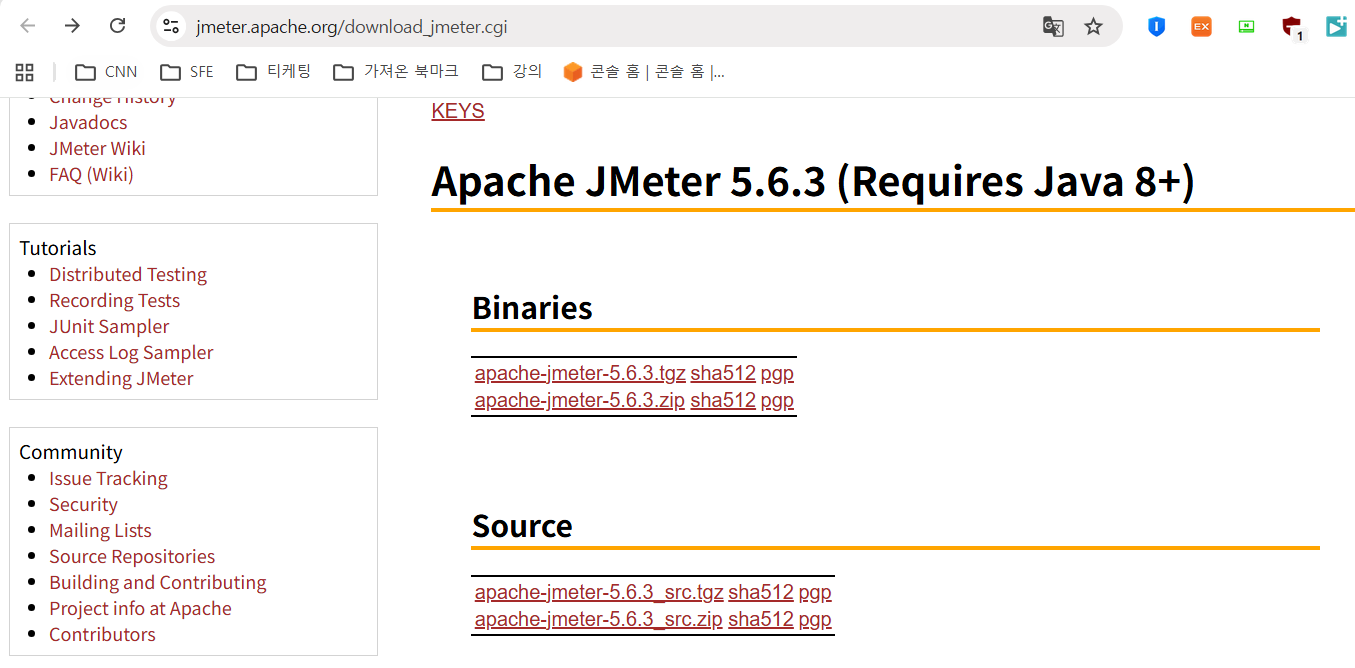
Task: Click the Tutorials sidebar title
Action: 58,248
